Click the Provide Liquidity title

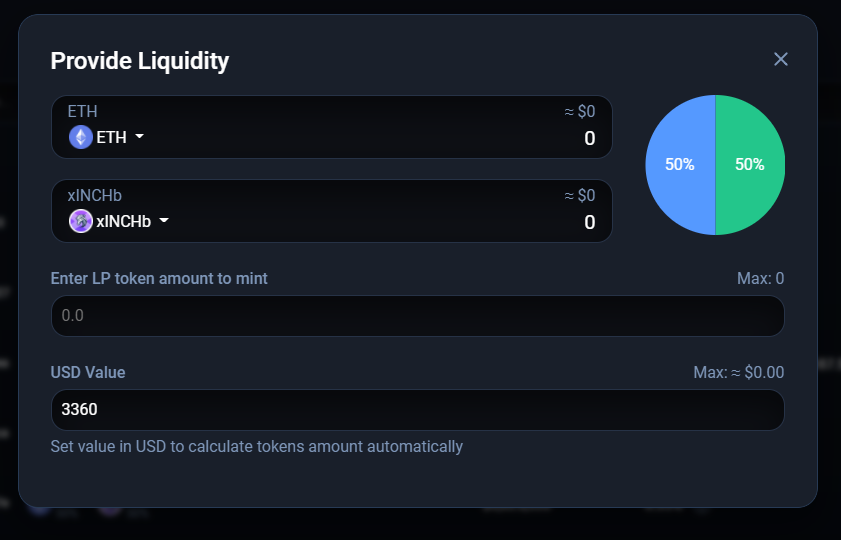pos(139,61)
